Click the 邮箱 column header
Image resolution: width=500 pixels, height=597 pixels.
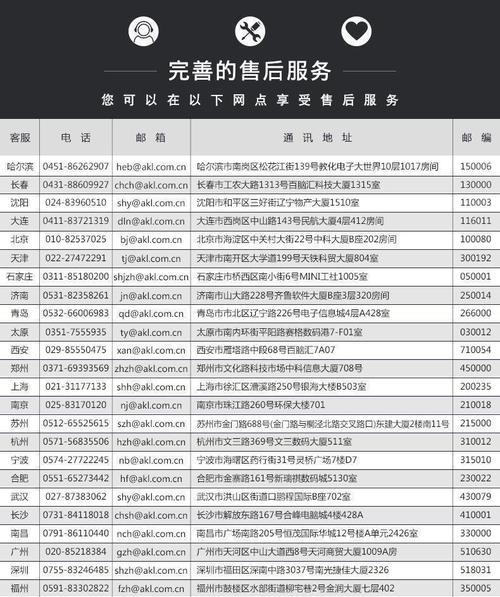[151, 137]
